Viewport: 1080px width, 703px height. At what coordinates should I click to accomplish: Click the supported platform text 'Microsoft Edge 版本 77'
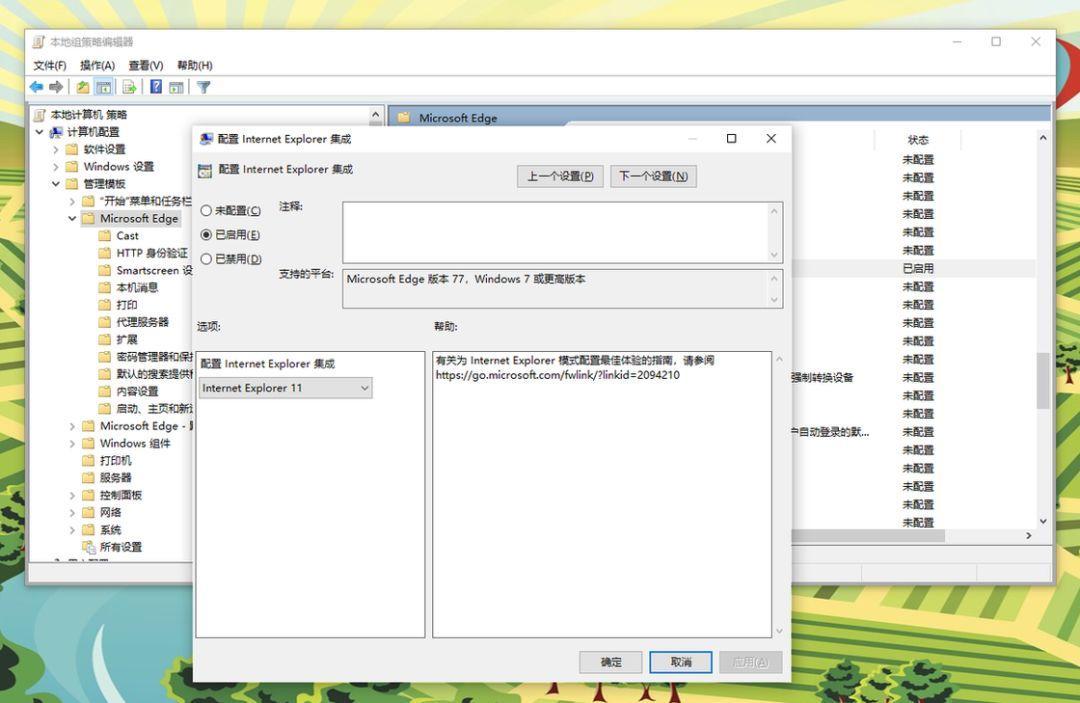coord(406,279)
